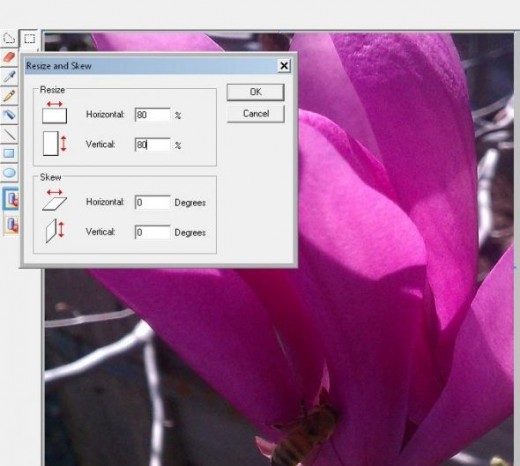The image size is (520, 466).
Task: Choose the Rectangle shape tool
Action: 9,153
